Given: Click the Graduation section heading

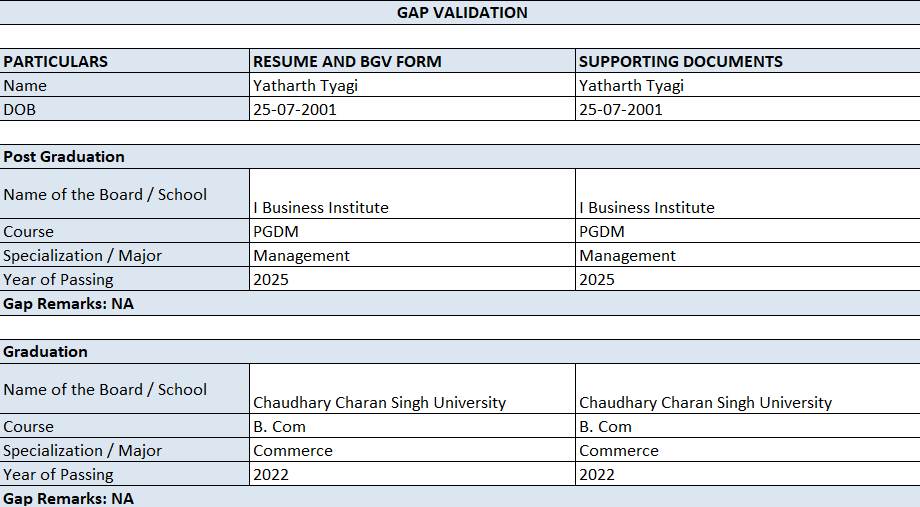Looking at the screenshot, I should pyautogui.click(x=45, y=352).
